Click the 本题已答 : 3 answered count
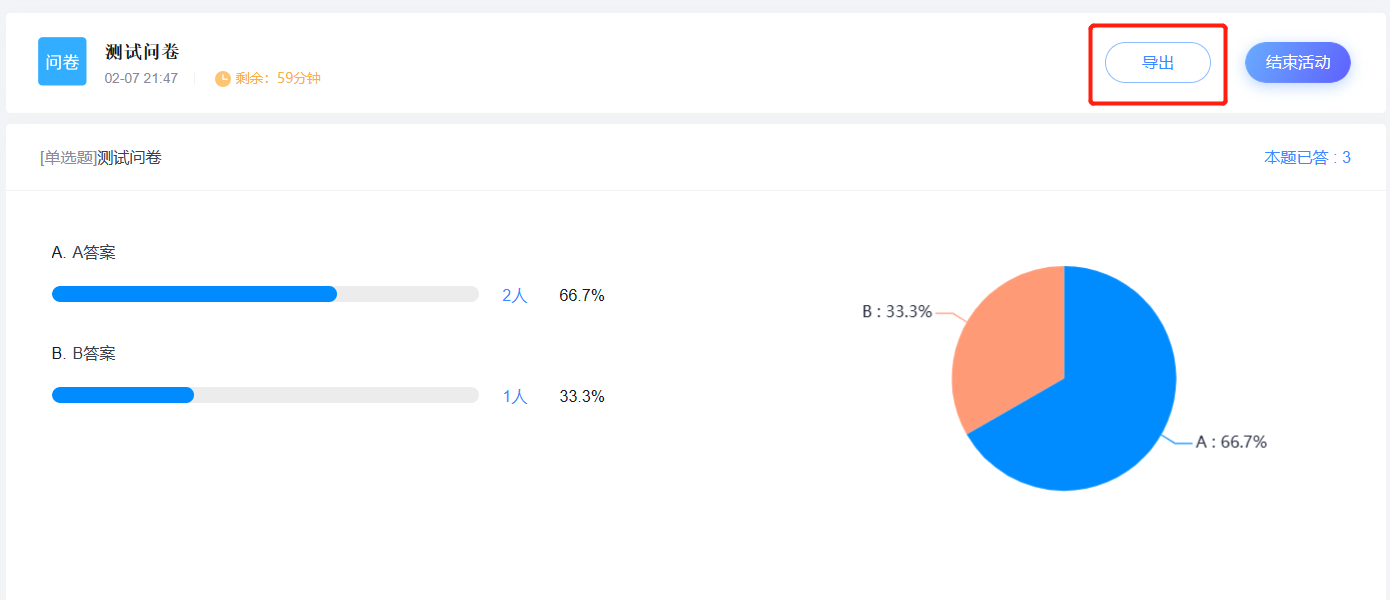This screenshot has width=1390, height=600. [x=1307, y=158]
